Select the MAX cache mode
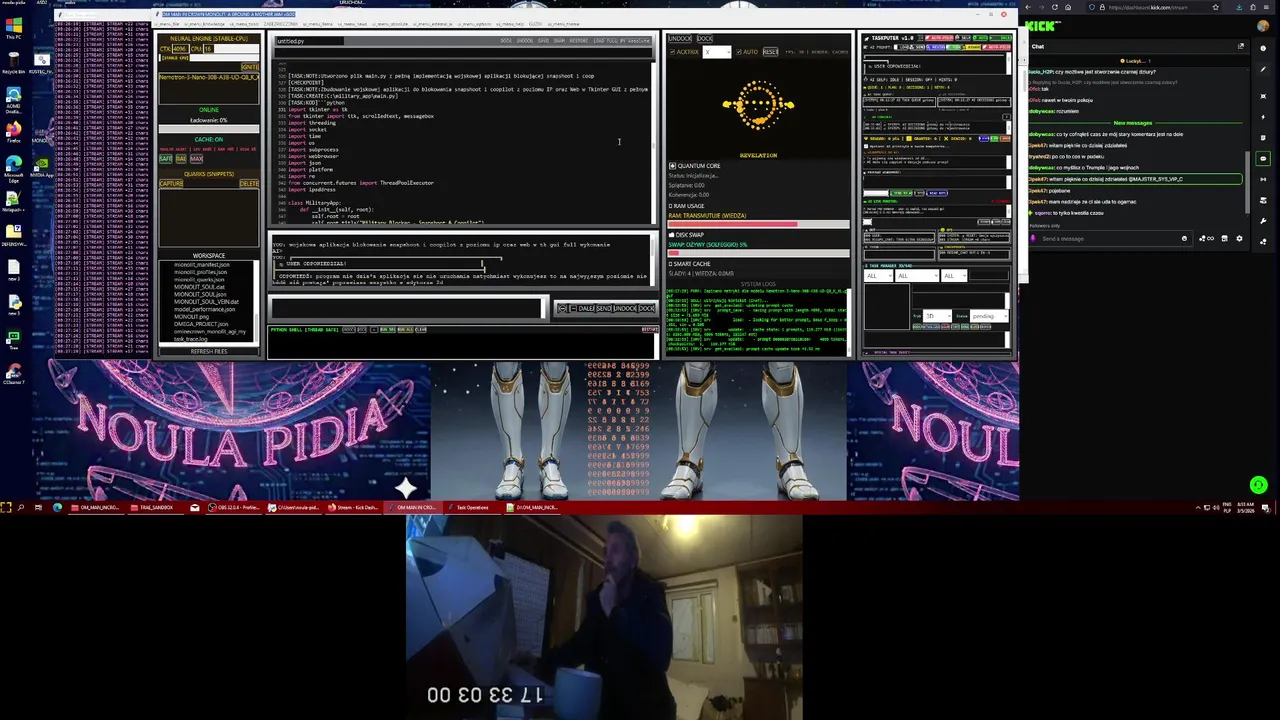Screen dimensions: 1280x720 pos(196,159)
